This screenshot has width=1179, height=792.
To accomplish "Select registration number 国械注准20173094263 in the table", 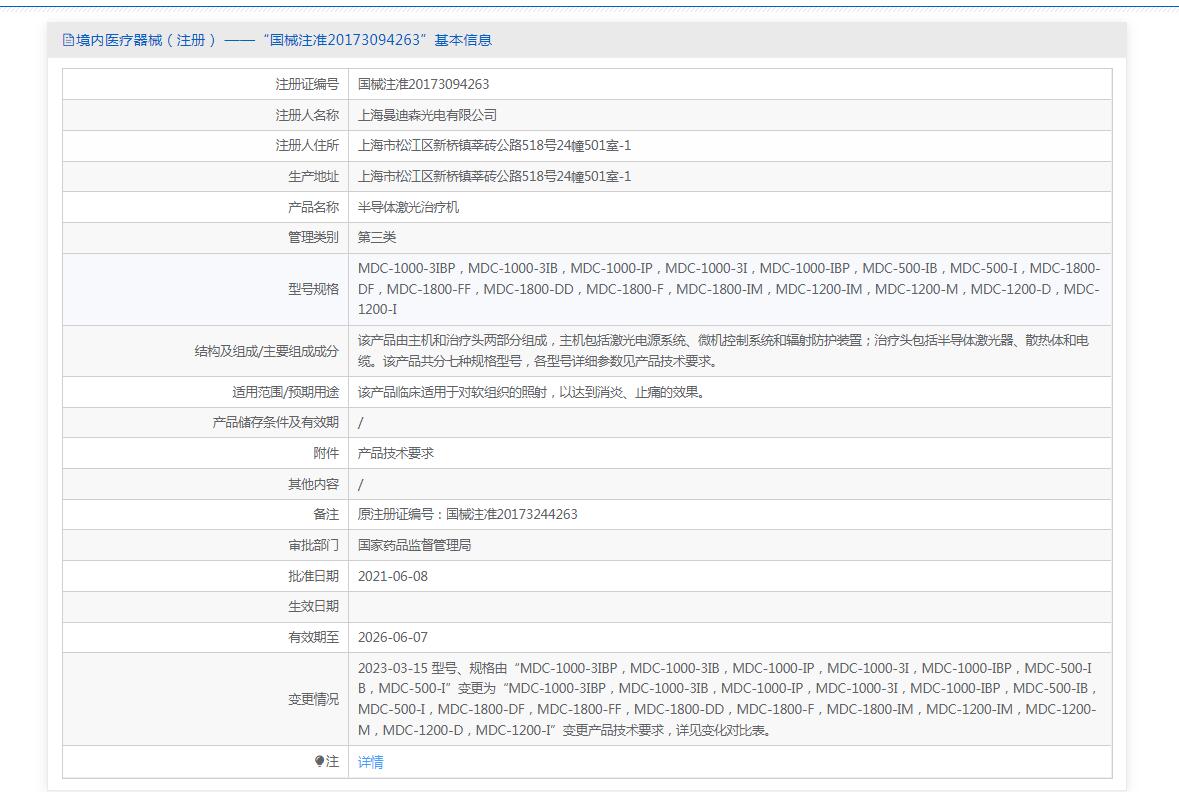I will [423, 84].
